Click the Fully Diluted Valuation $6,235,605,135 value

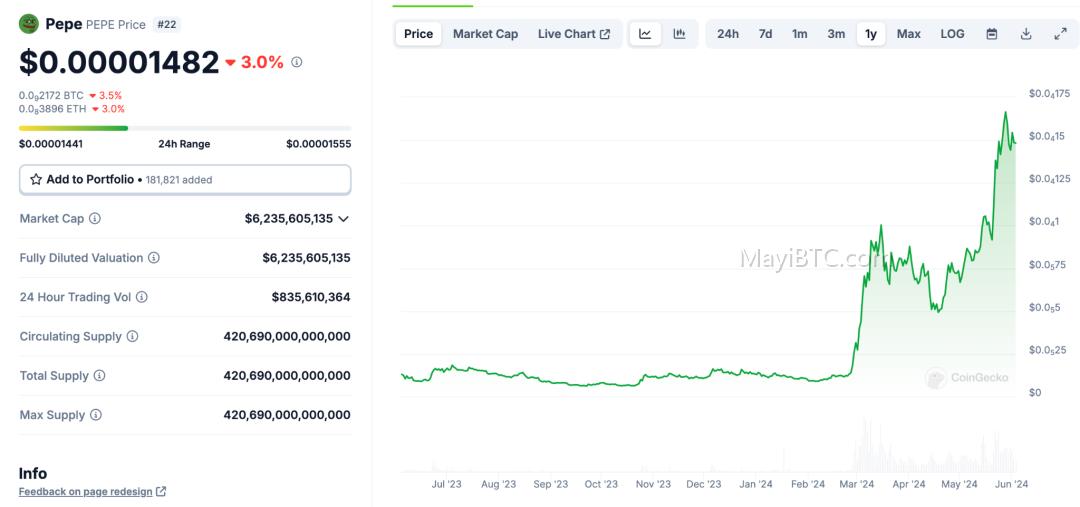[x=307, y=258]
